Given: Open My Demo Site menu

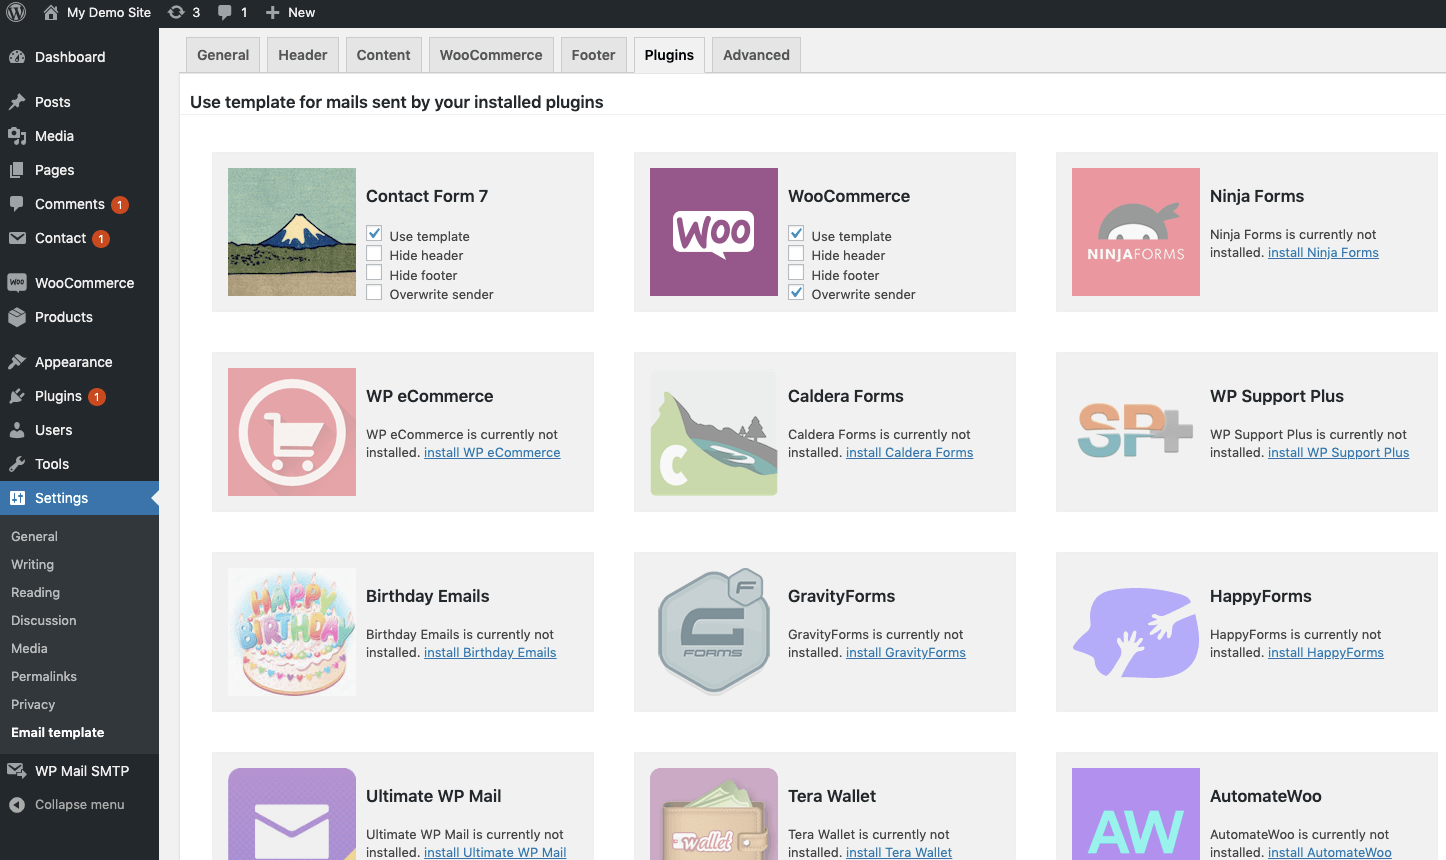Looking at the screenshot, I should [x=108, y=13].
